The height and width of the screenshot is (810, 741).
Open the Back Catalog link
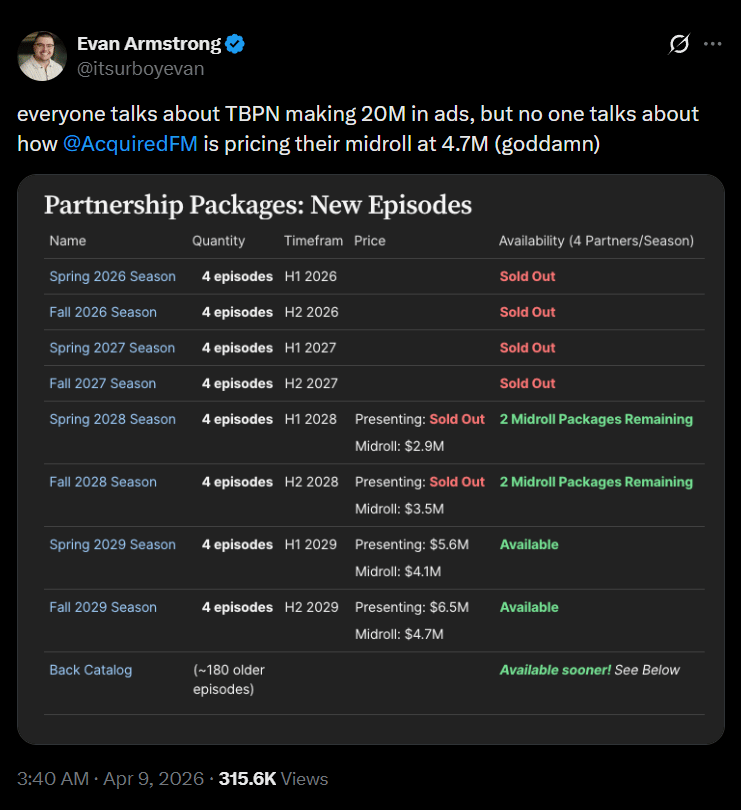click(x=90, y=670)
